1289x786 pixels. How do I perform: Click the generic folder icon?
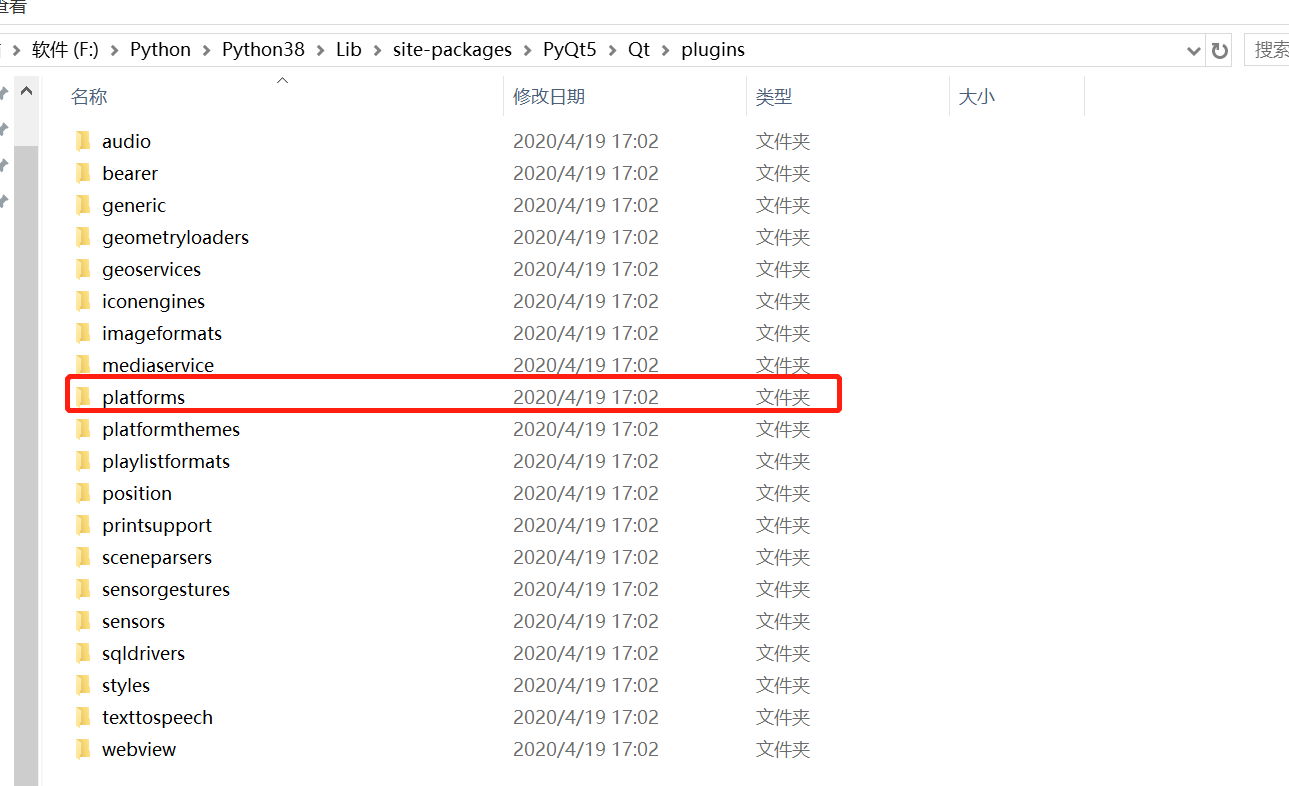coord(83,205)
